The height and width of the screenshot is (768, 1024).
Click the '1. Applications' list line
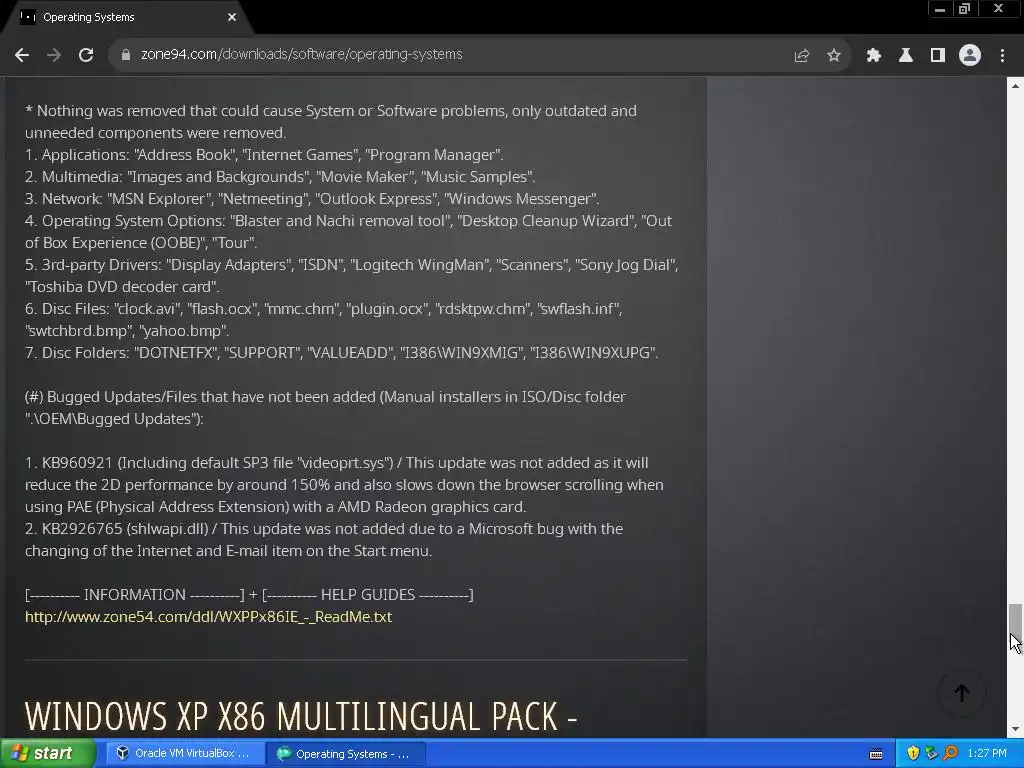pos(264,155)
